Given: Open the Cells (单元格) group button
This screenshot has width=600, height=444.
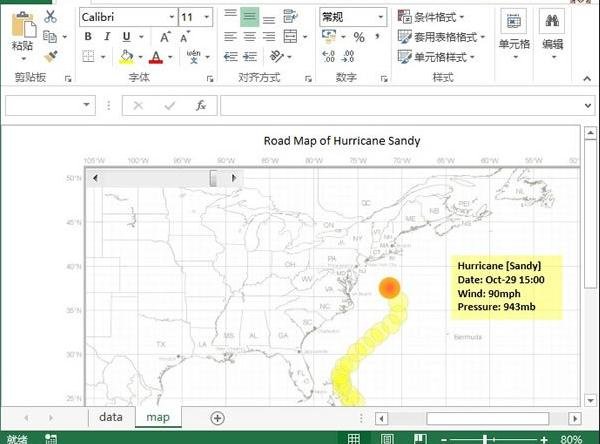Looking at the screenshot, I should [514, 34].
